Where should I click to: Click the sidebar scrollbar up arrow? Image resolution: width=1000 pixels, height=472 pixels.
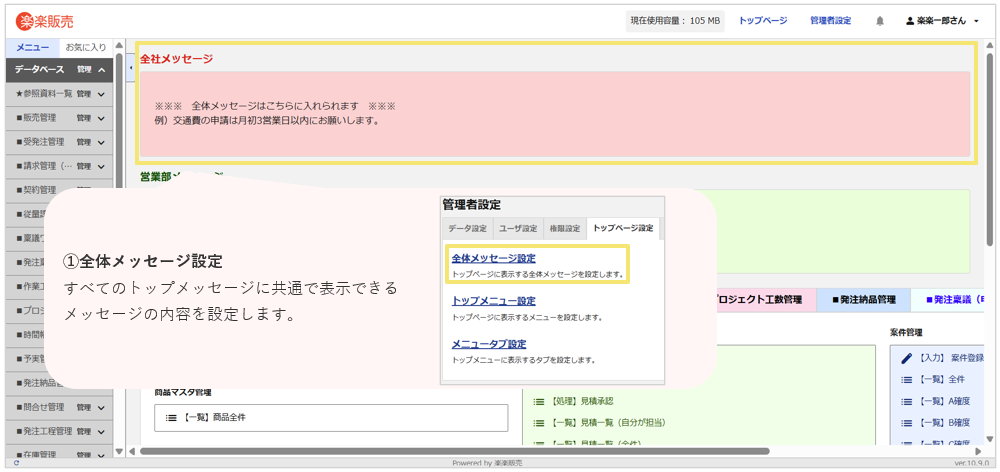119,46
